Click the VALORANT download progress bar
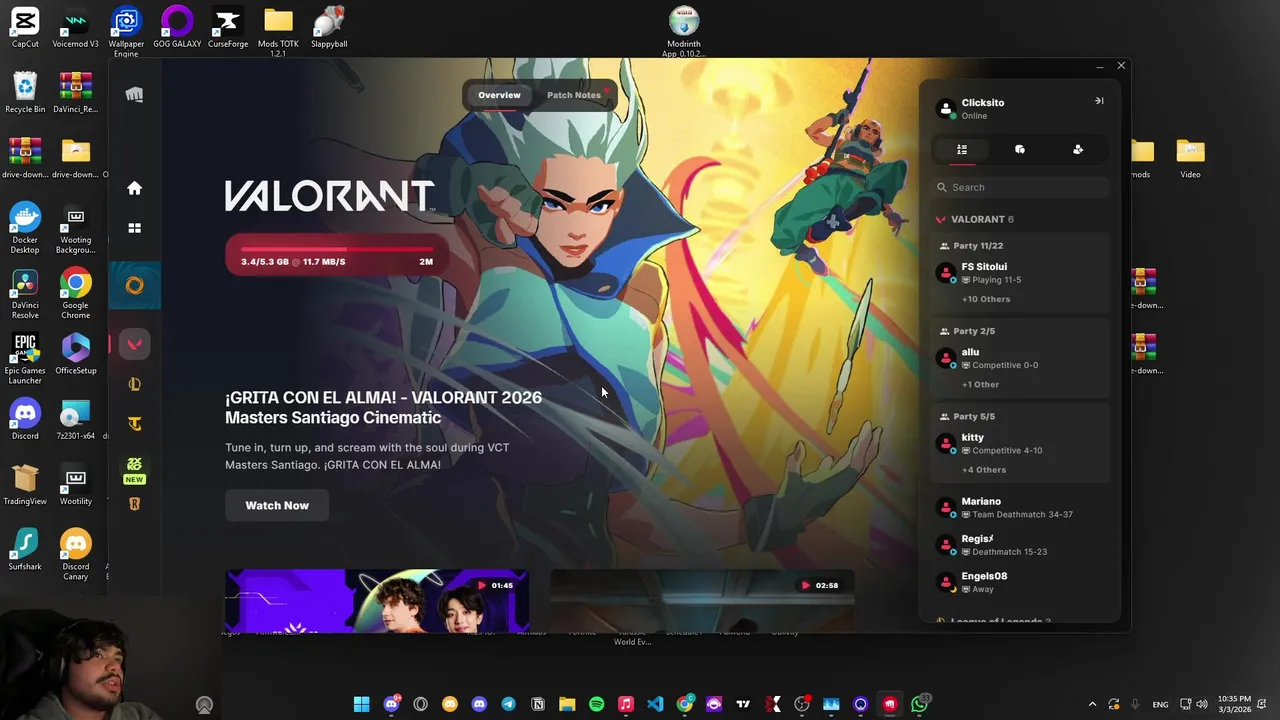 point(335,256)
